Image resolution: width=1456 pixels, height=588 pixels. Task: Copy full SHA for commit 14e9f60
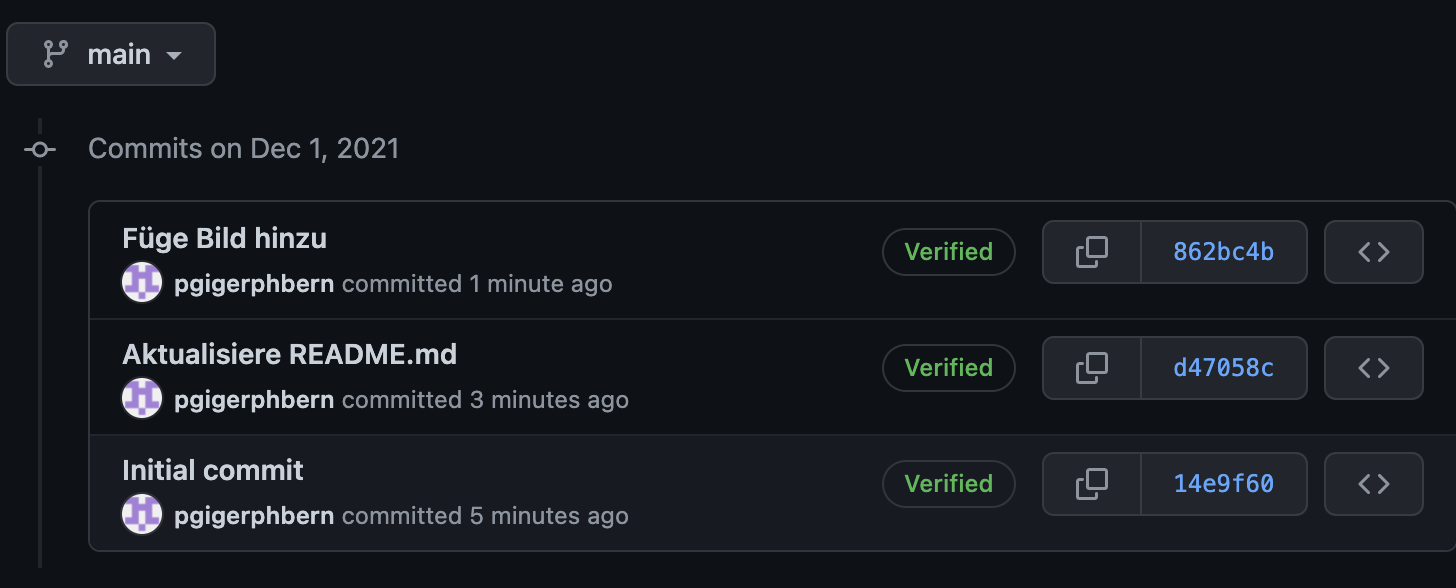tap(1091, 484)
